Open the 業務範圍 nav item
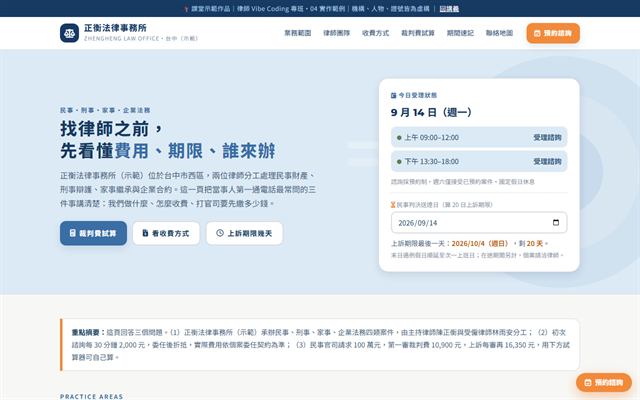Image resolution: width=640 pixels, height=400 pixels. pyautogui.click(x=298, y=33)
